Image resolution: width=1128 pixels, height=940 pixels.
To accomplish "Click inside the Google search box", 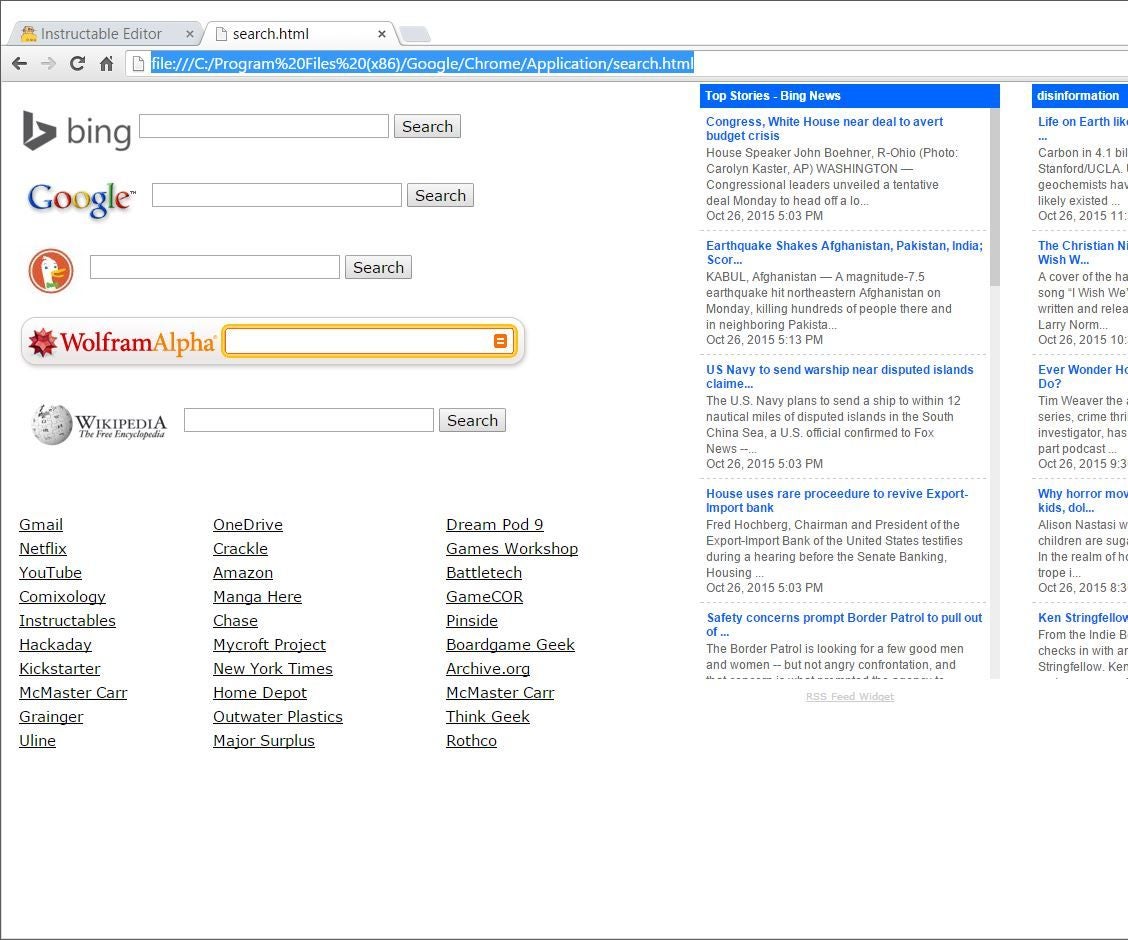I will (276, 194).
